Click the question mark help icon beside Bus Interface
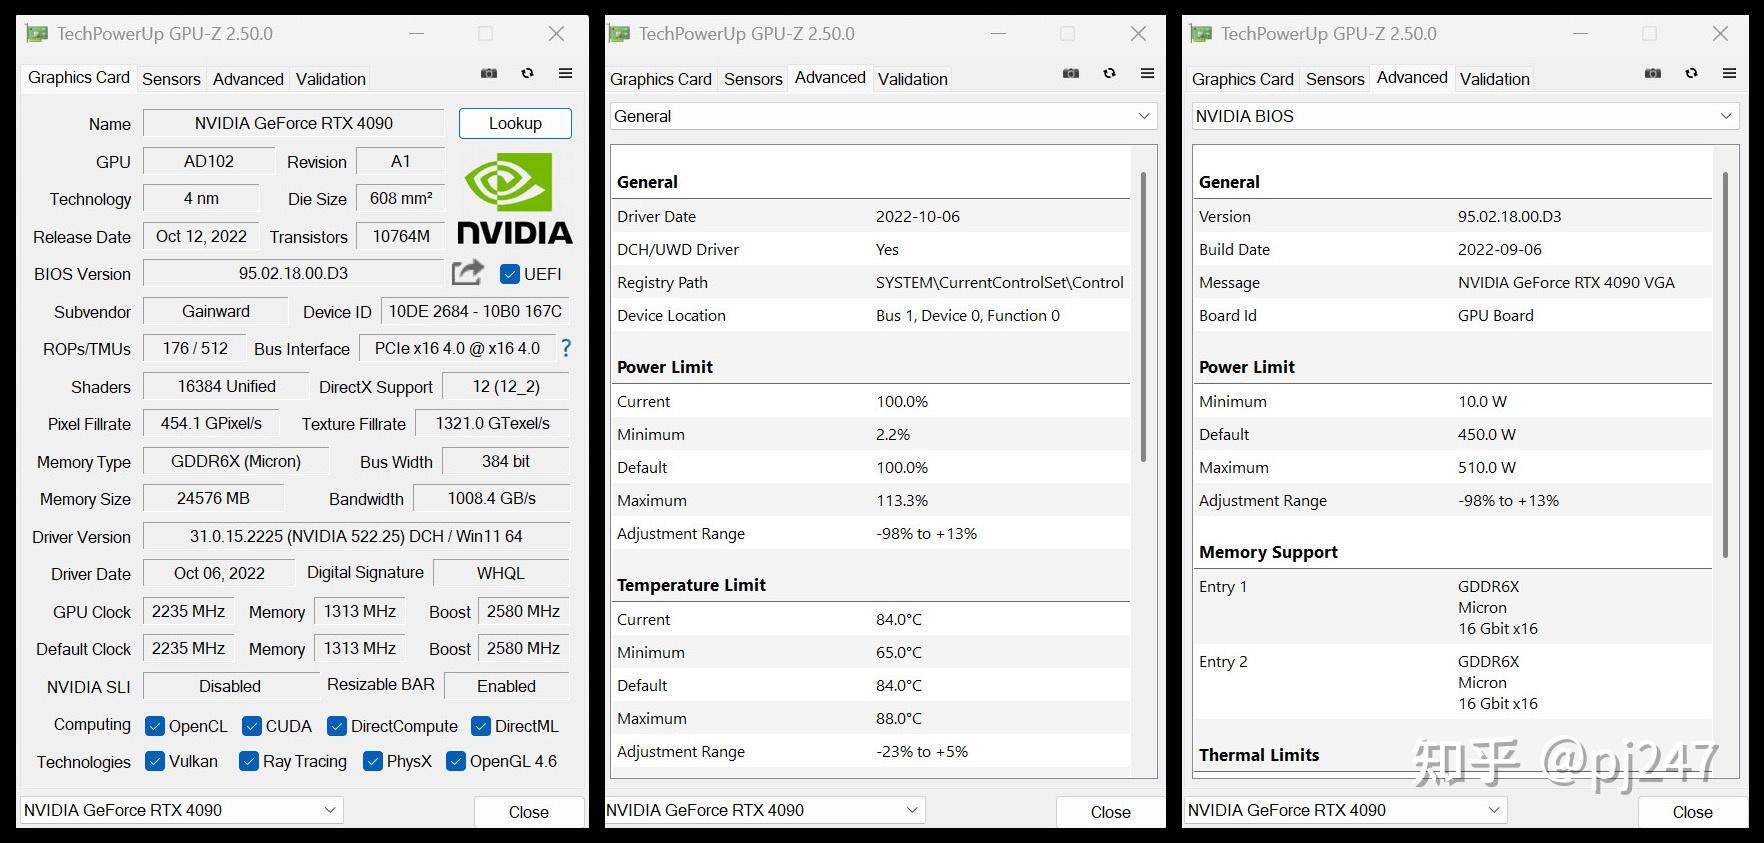The image size is (1764, 843). (566, 348)
